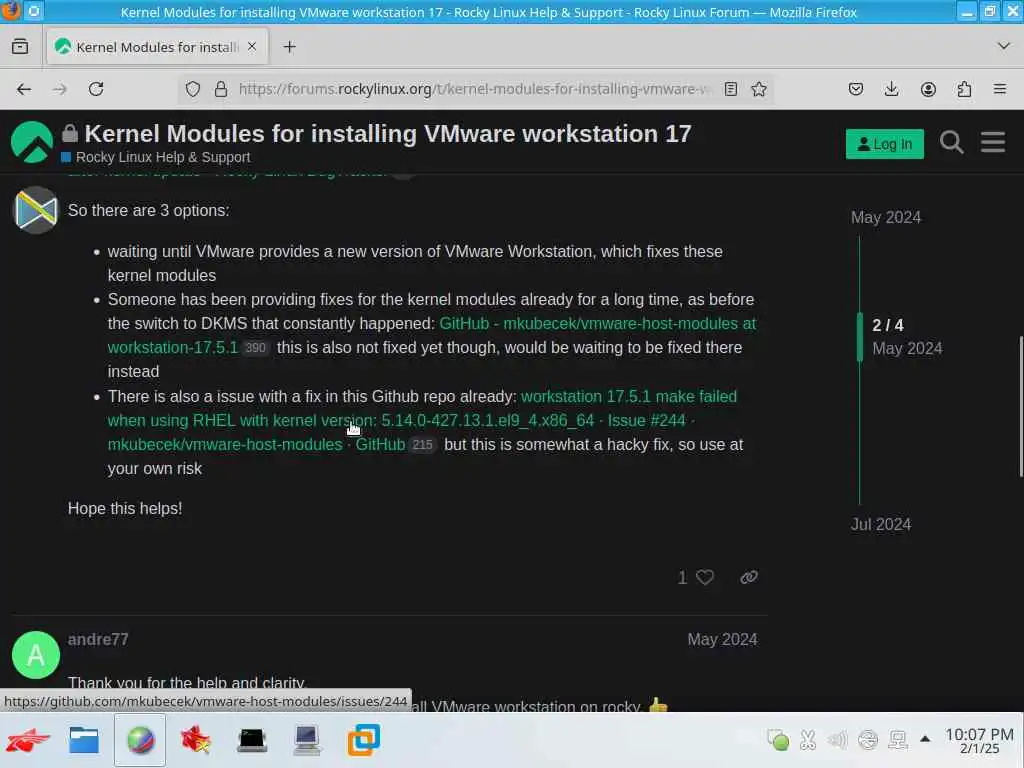The image size is (1024, 768).
Task: Reload the current page
Action: 96,89
